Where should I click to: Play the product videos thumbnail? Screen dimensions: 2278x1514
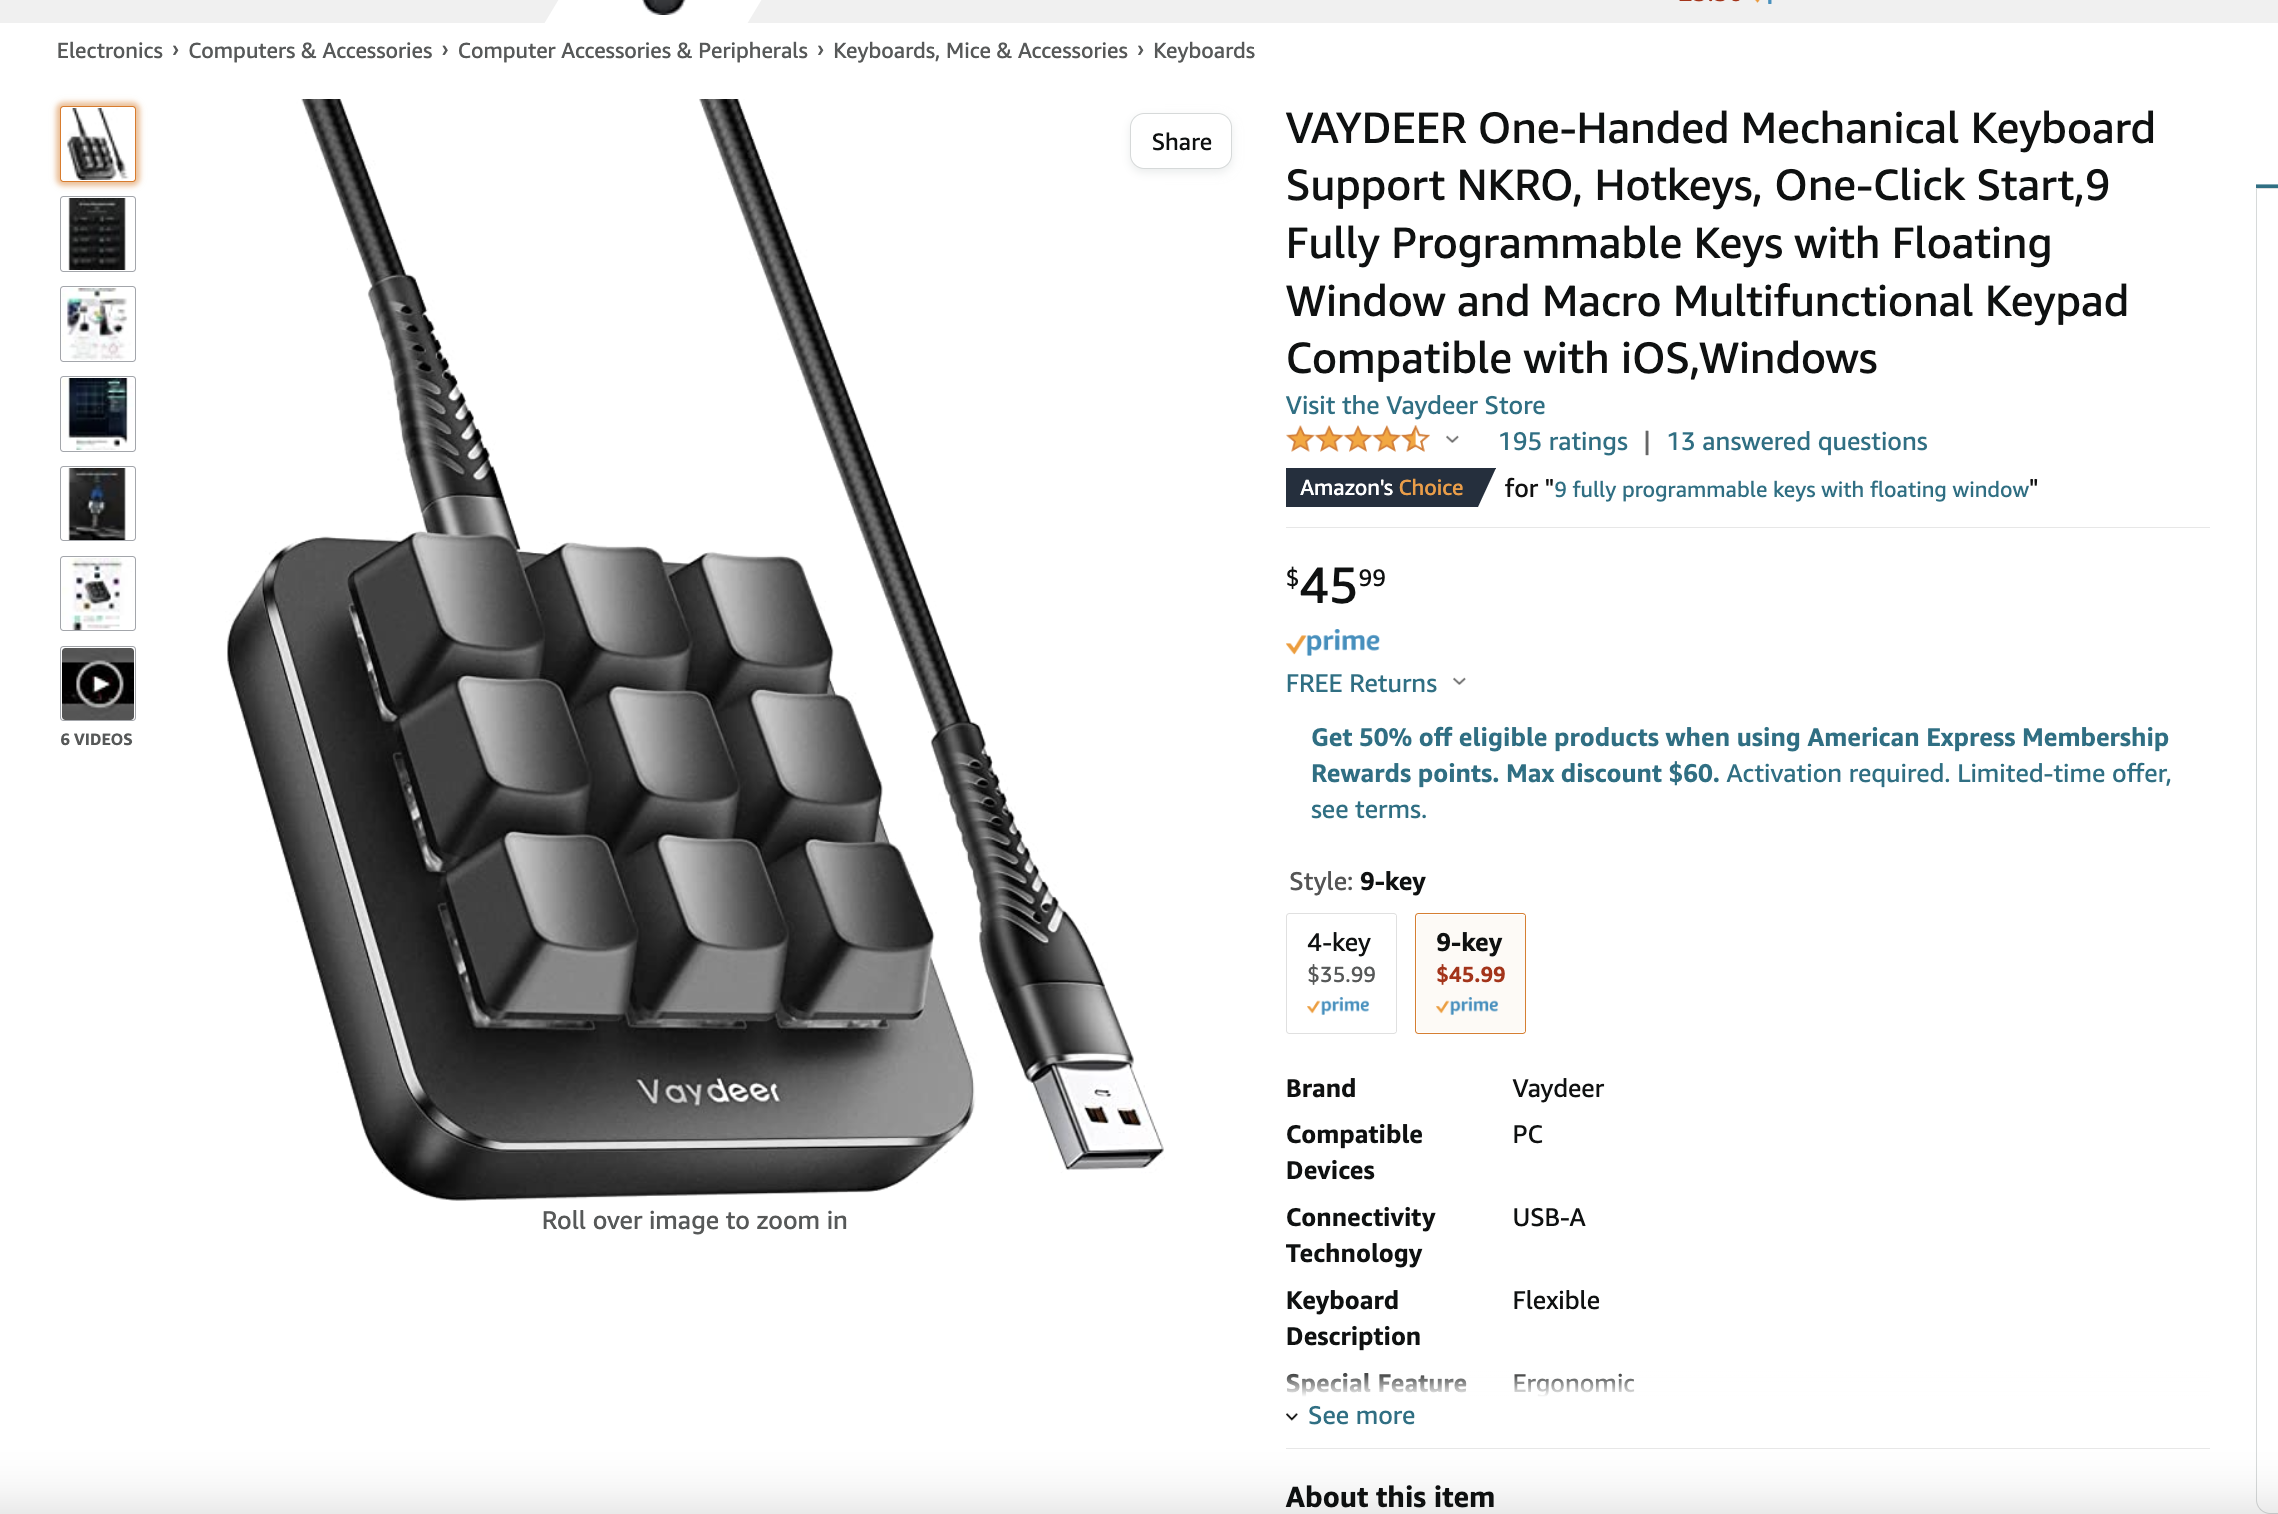tap(98, 684)
